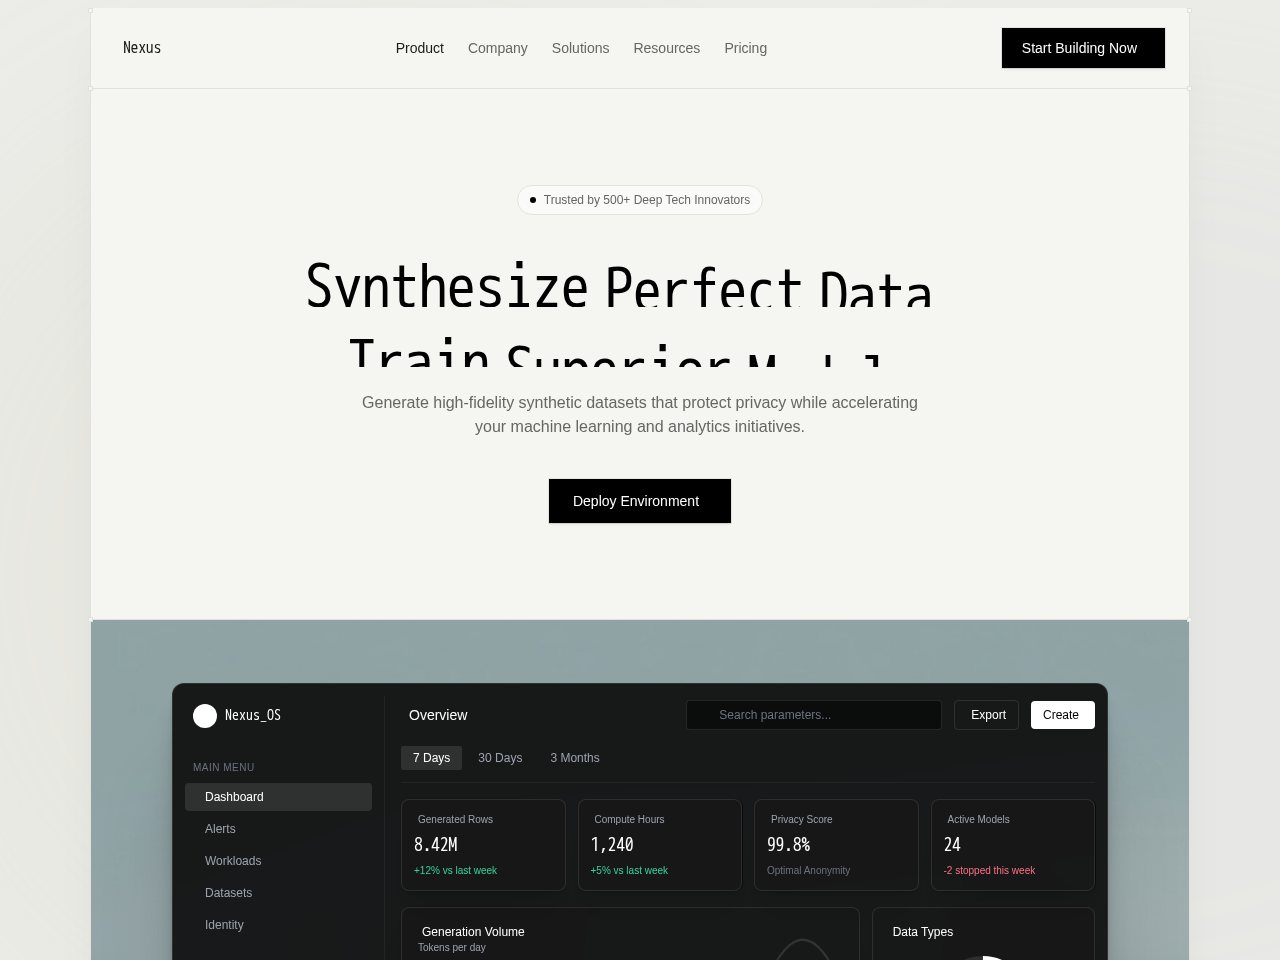
Task: Go to the Company navigation link
Action: tap(497, 48)
